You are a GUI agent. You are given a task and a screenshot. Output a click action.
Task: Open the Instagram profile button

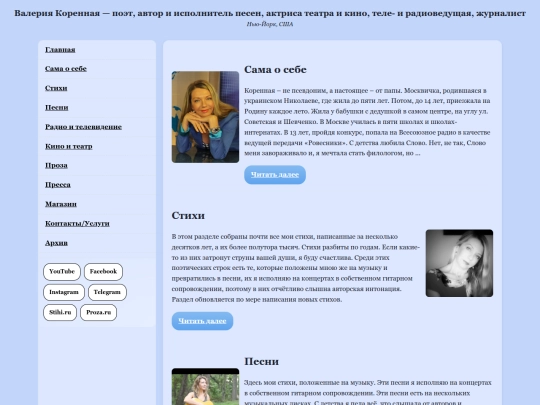[x=64, y=292]
